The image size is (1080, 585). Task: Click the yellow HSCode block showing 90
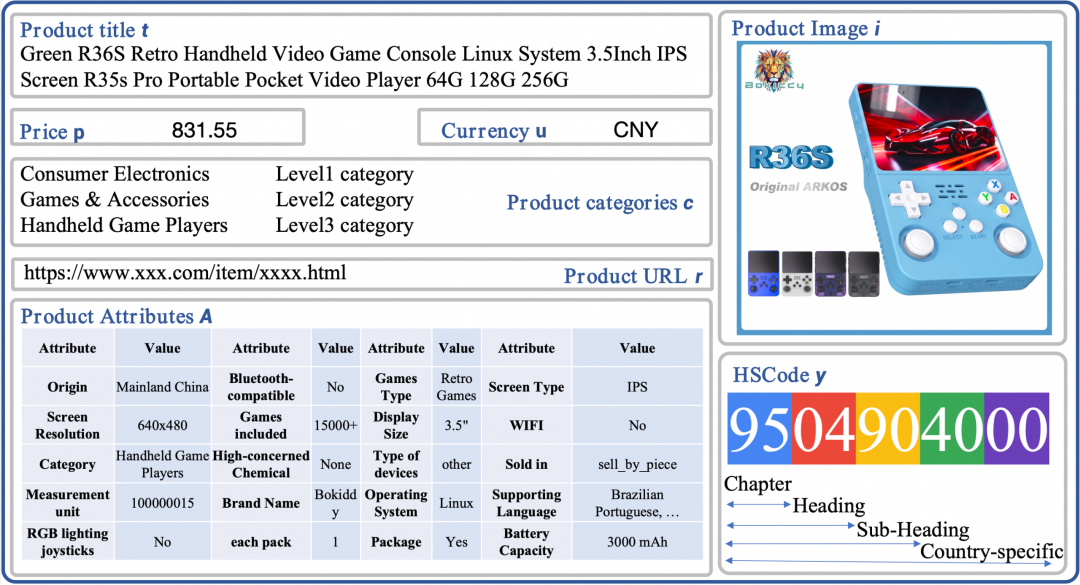(x=888, y=429)
